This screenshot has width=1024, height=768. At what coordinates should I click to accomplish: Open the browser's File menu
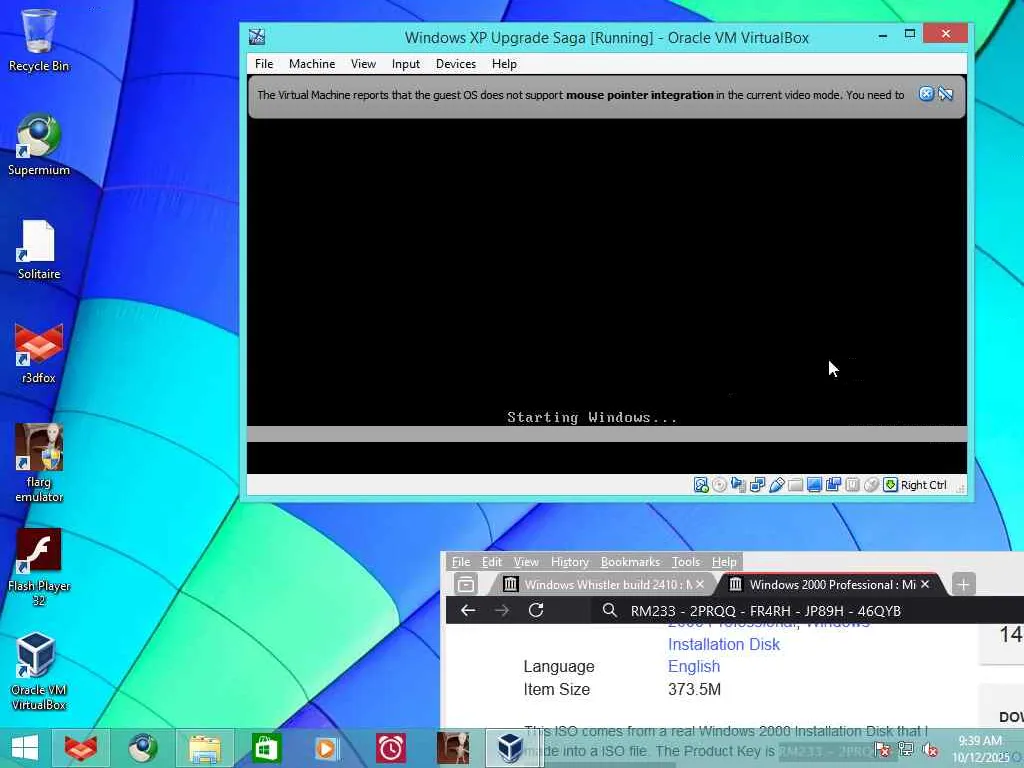pos(461,562)
